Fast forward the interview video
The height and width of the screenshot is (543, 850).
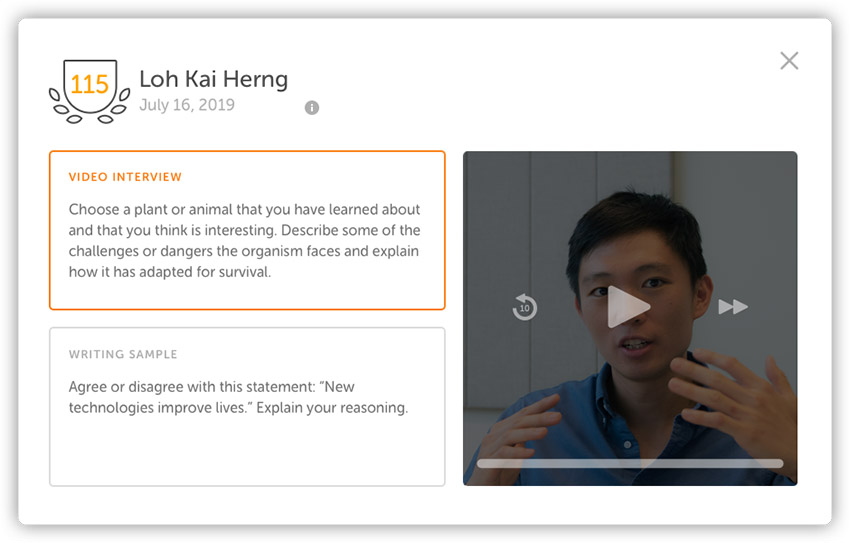733,307
